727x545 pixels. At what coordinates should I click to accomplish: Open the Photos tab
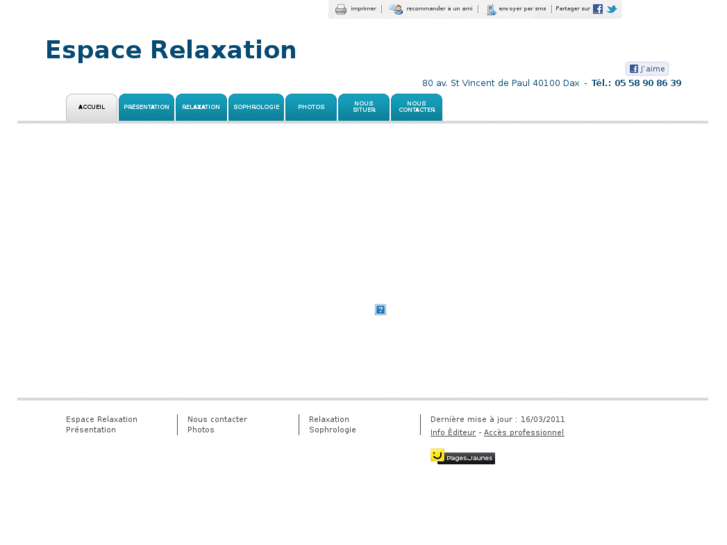coord(311,107)
